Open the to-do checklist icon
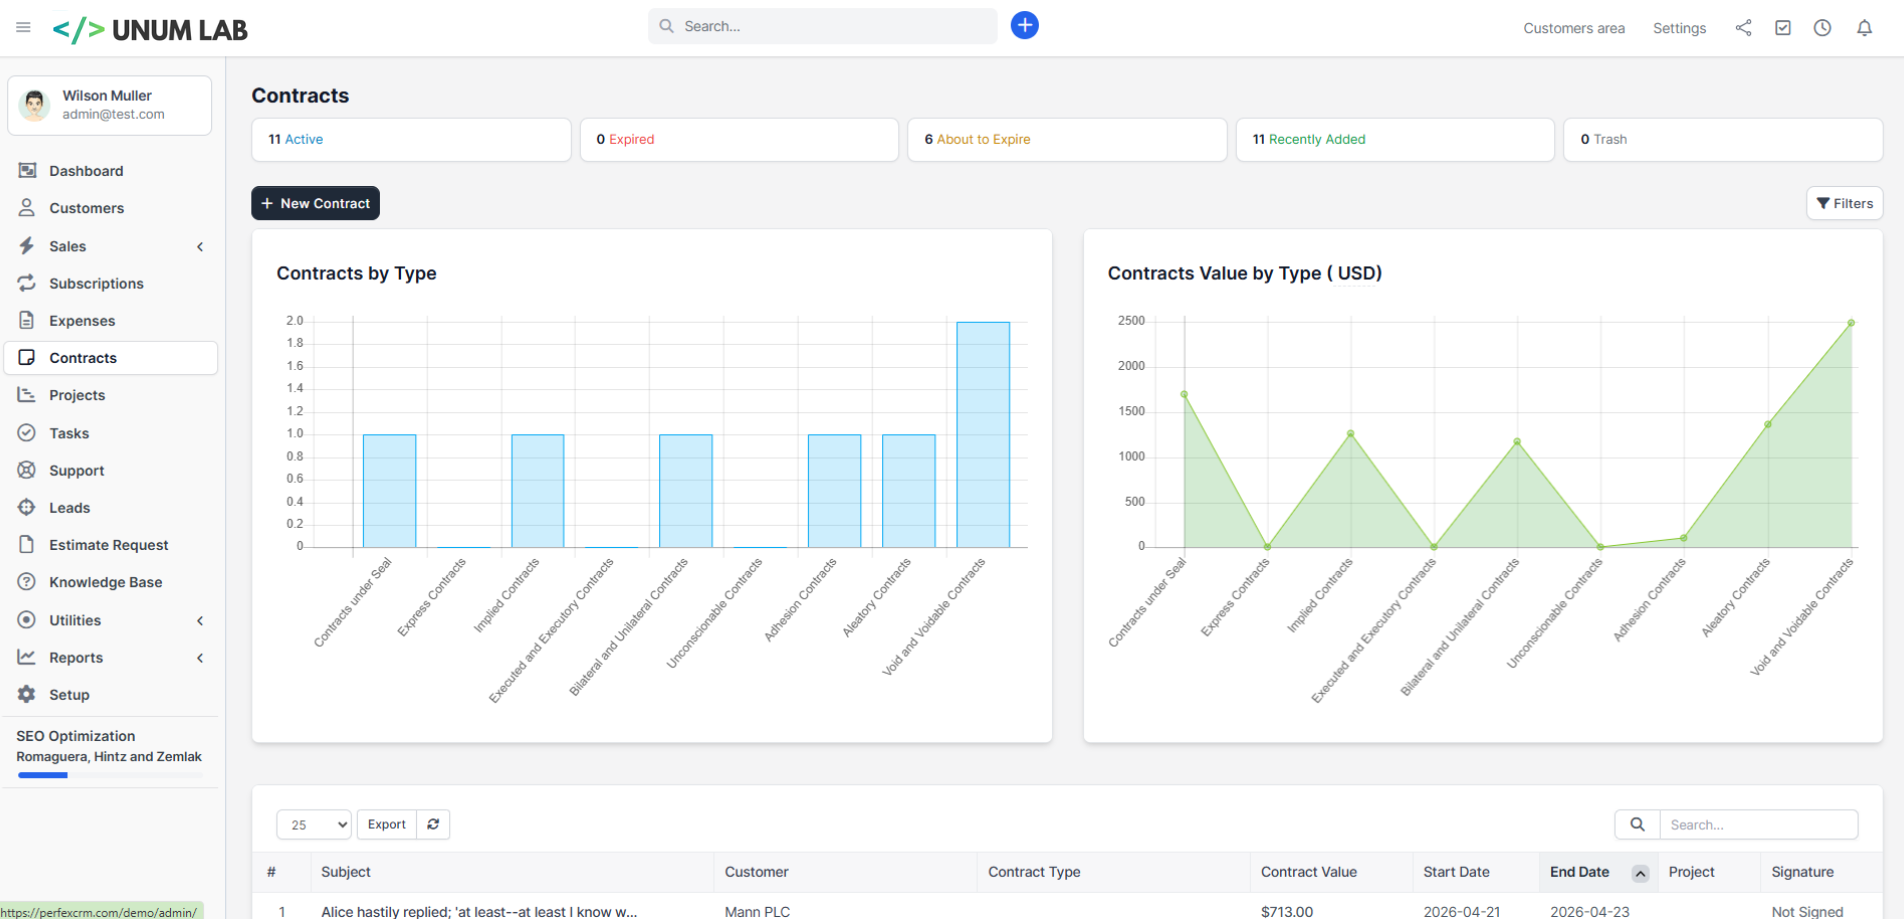This screenshot has height=919, width=1904. click(1783, 28)
